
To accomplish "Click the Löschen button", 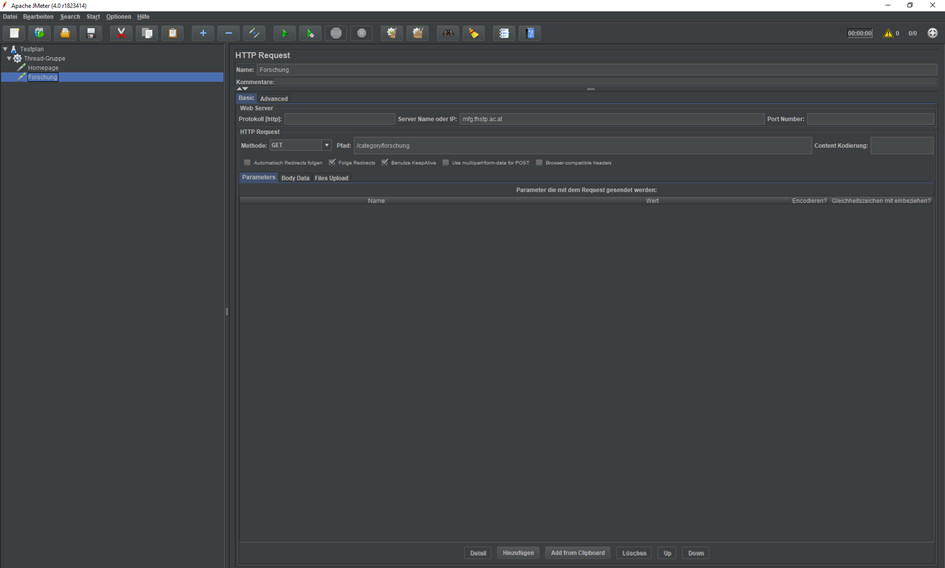I will coord(634,553).
